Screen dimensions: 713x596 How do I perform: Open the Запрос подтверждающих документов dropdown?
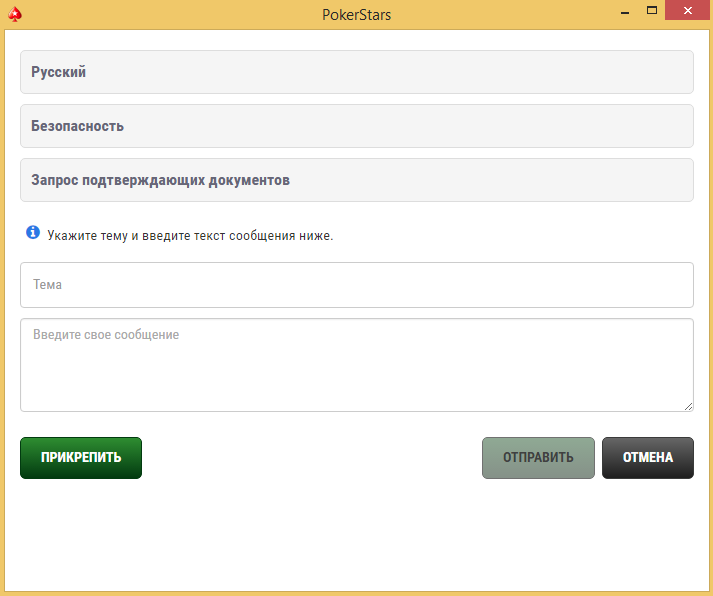(x=356, y=180)
